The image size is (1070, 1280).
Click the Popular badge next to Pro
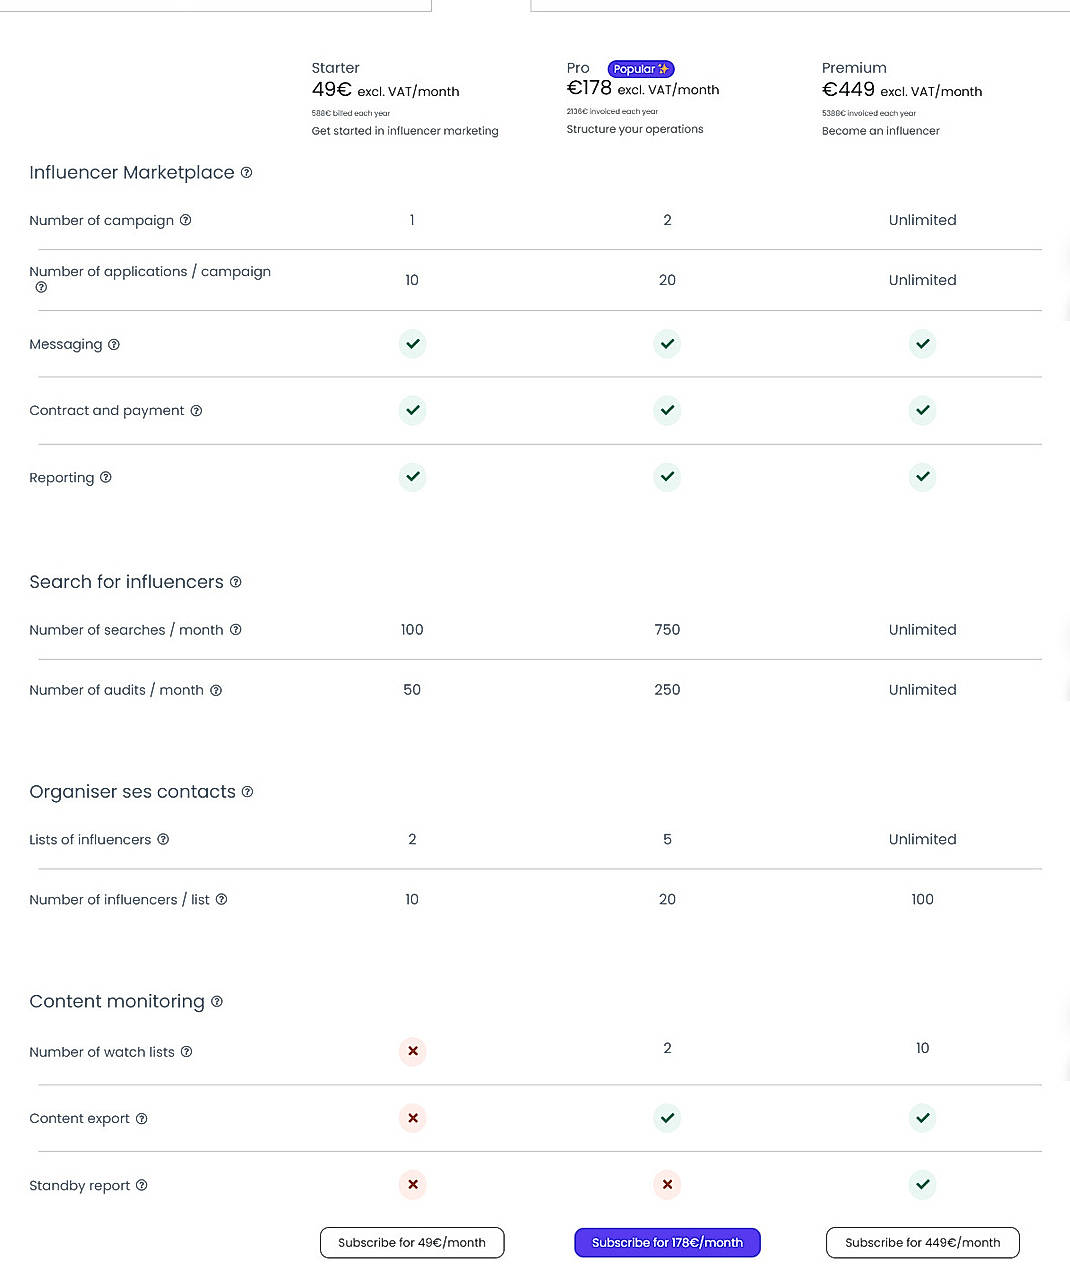[640, 68]
